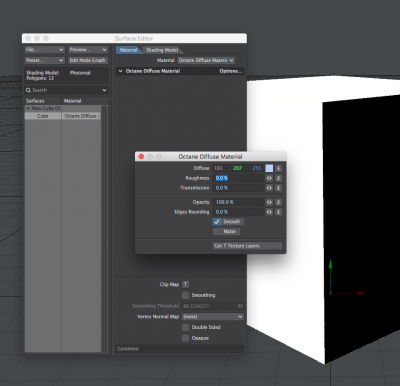This screenshot has width=400, height=386.
Task: Click the envelope E button beside Transmission
Action: click(278, 188)
